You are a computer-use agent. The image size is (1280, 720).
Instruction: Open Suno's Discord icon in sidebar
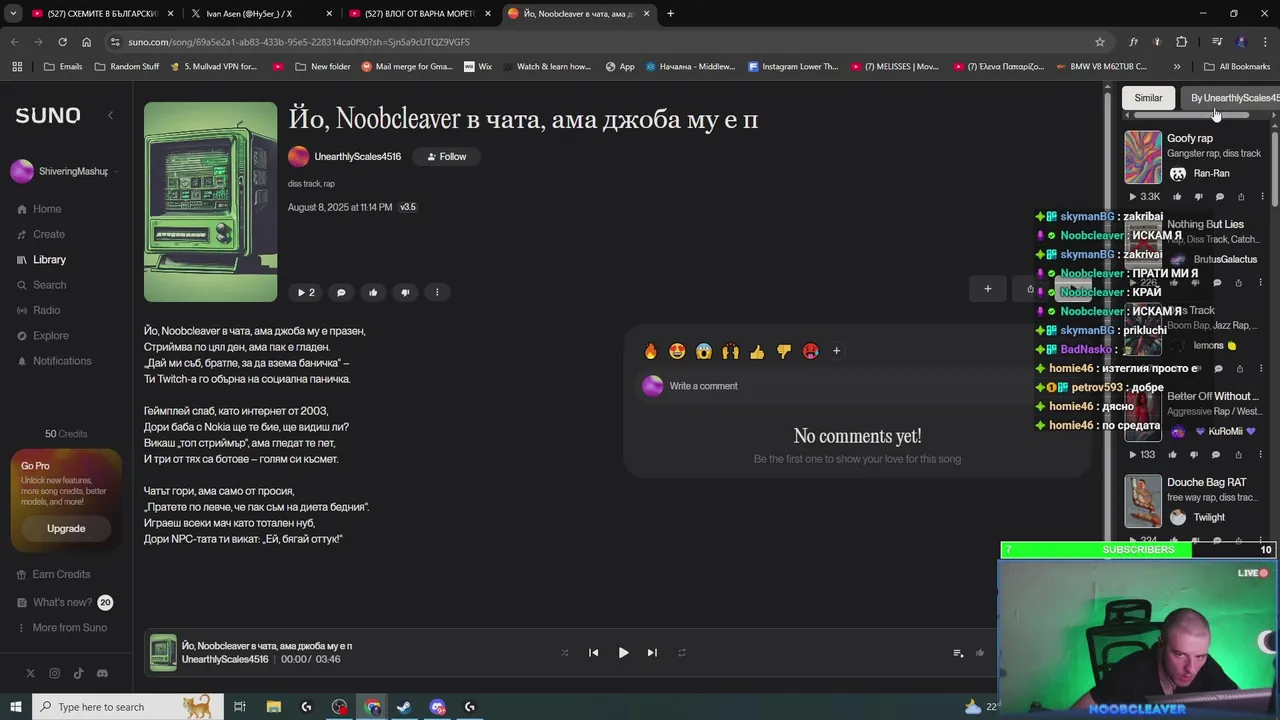click(x=102, y=674)
